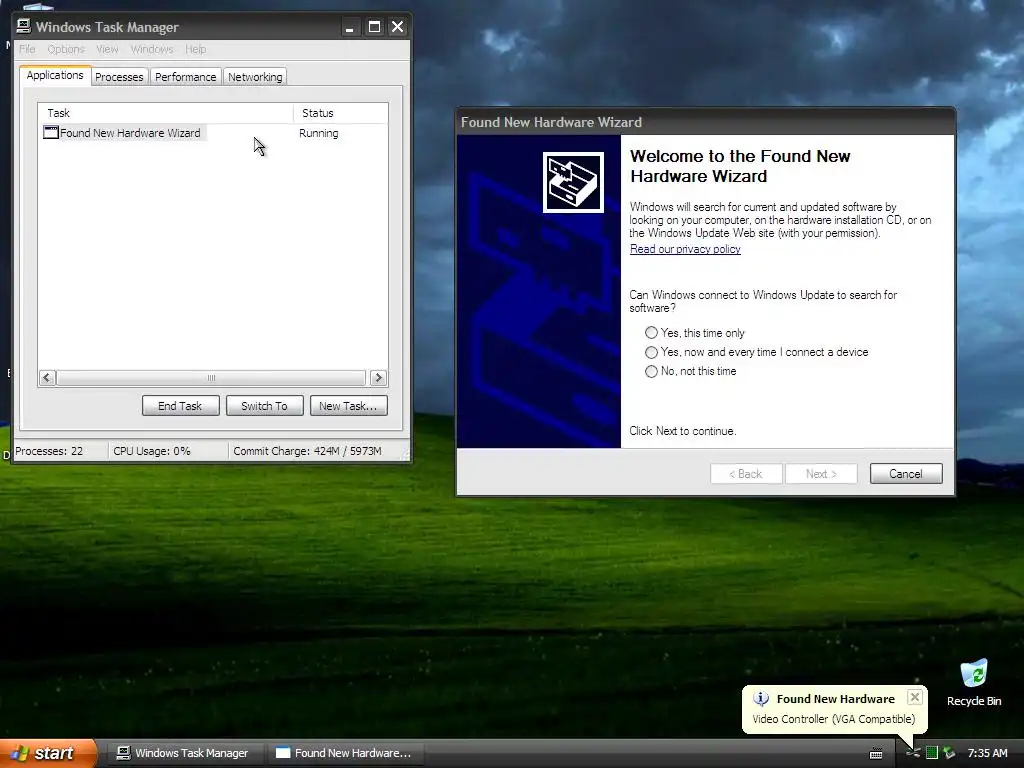This screenshot has width=1024, height=768.
Task: Sort by the Task column header
Action: click(165, 113)
